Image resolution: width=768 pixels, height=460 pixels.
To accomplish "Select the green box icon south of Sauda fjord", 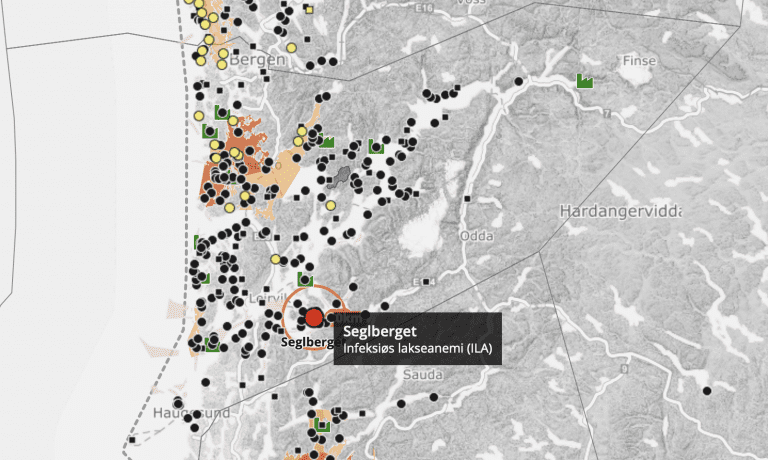I will point(322,425).
